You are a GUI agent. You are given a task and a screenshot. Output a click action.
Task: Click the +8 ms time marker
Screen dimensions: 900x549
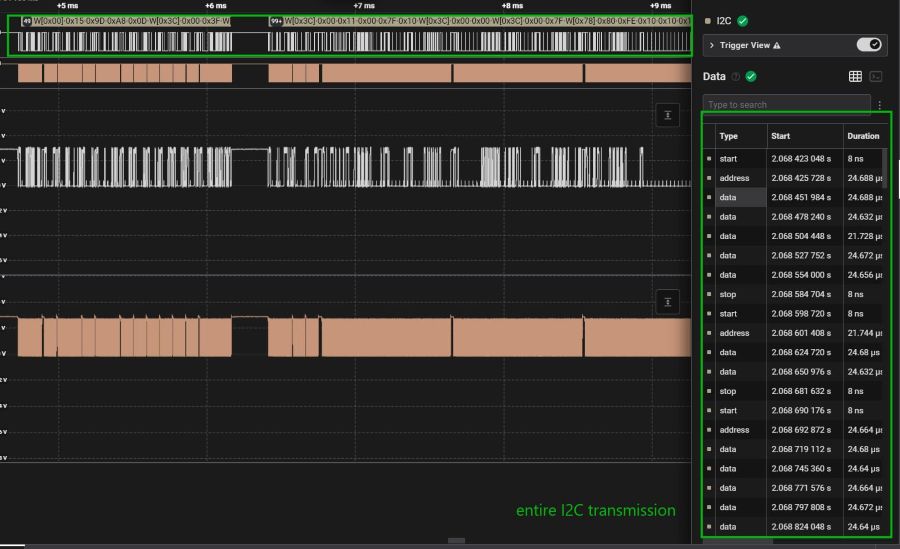[x=512, y=6]
